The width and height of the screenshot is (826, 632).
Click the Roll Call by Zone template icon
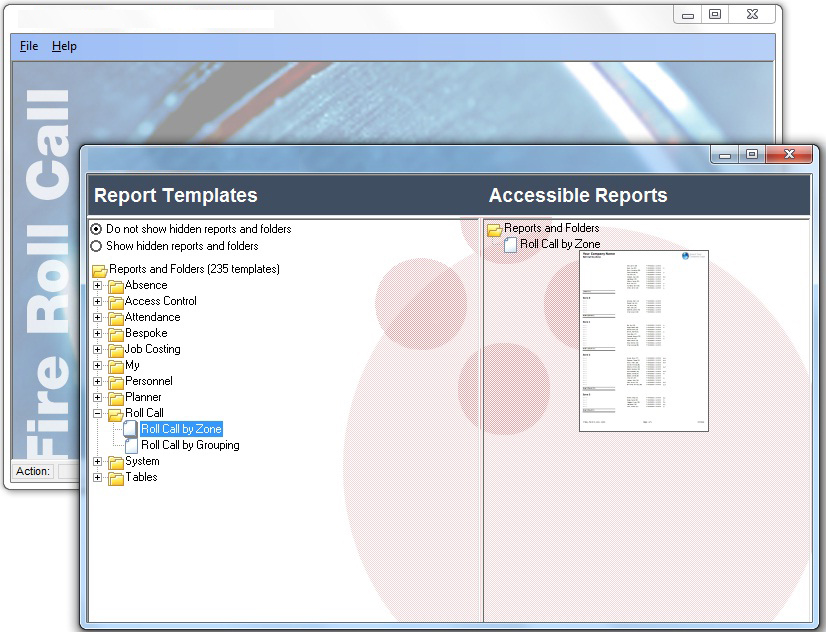click(132, 430)
